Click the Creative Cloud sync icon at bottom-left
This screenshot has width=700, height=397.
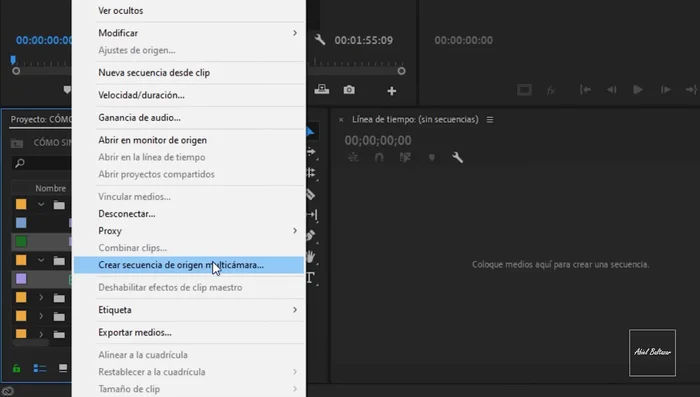click(x=8, y=392)
